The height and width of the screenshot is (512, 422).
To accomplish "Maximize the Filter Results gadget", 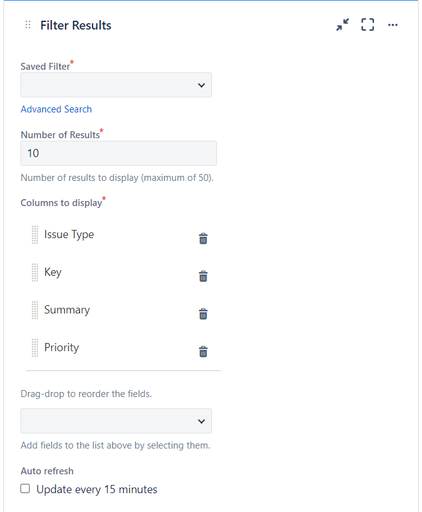I will tap(367, 25).
